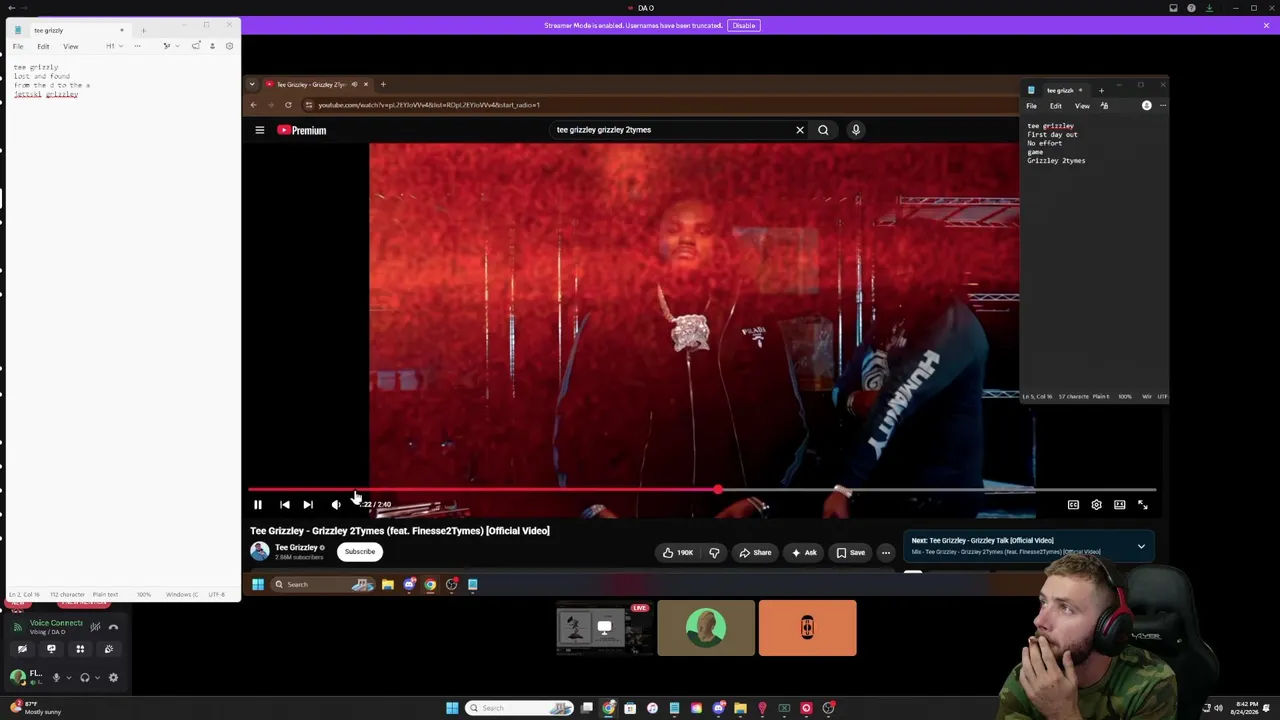
Task: Open the Discord downloads icon in titlebar
Action: (x=1208, y=8)
